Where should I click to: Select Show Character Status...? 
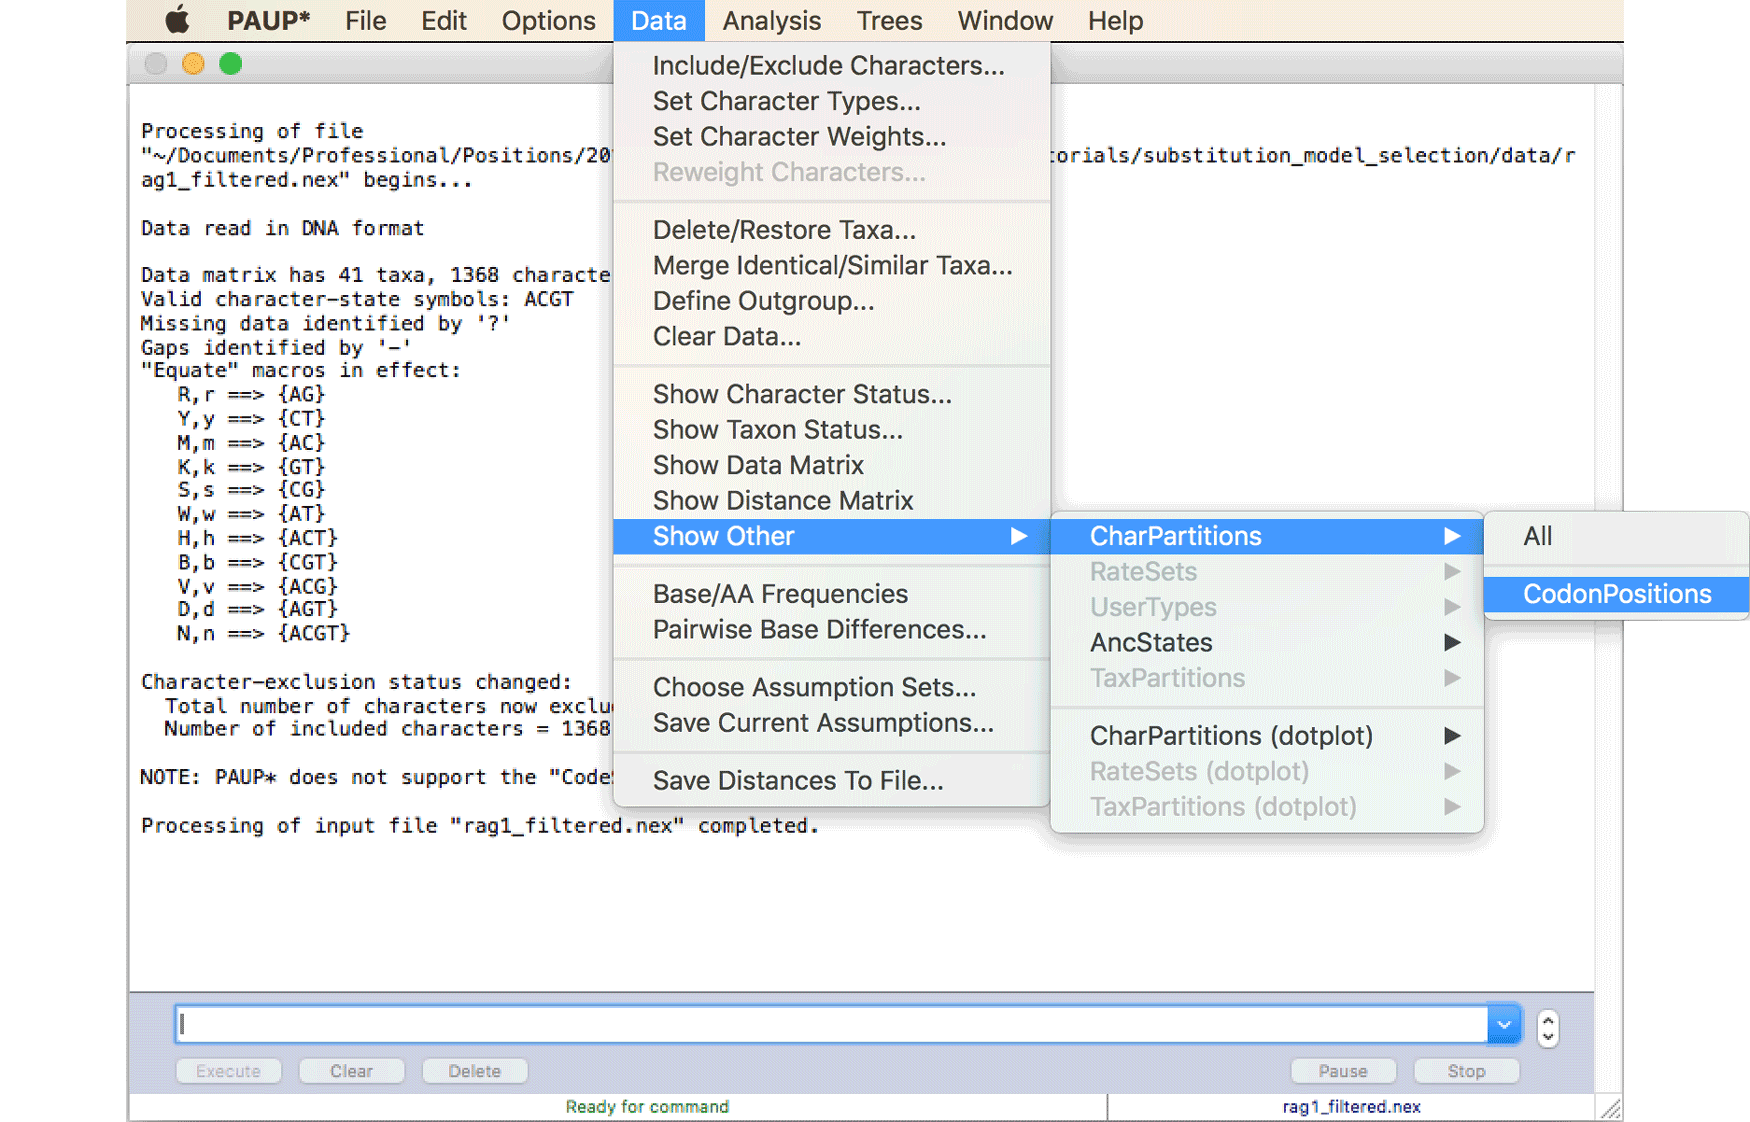click(831, 394)
